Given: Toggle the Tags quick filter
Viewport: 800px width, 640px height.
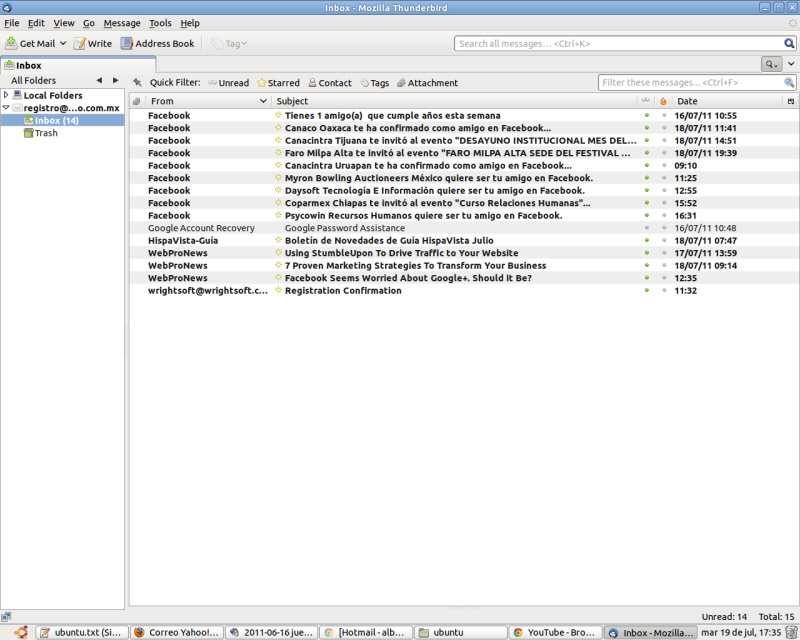Looking at the screenshot, I should 375,83.
